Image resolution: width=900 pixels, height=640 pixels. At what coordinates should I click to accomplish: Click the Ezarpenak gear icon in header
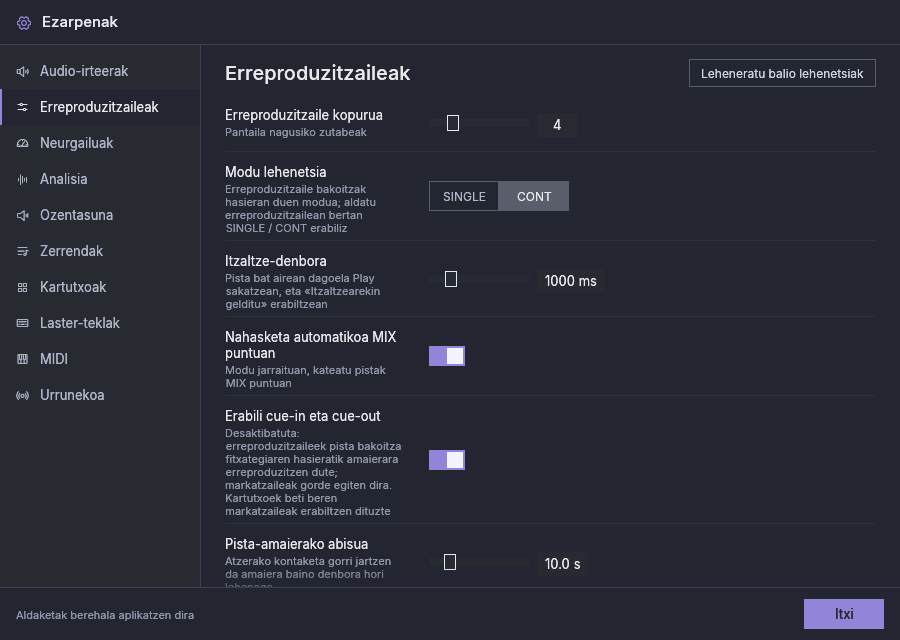point(24,22)
